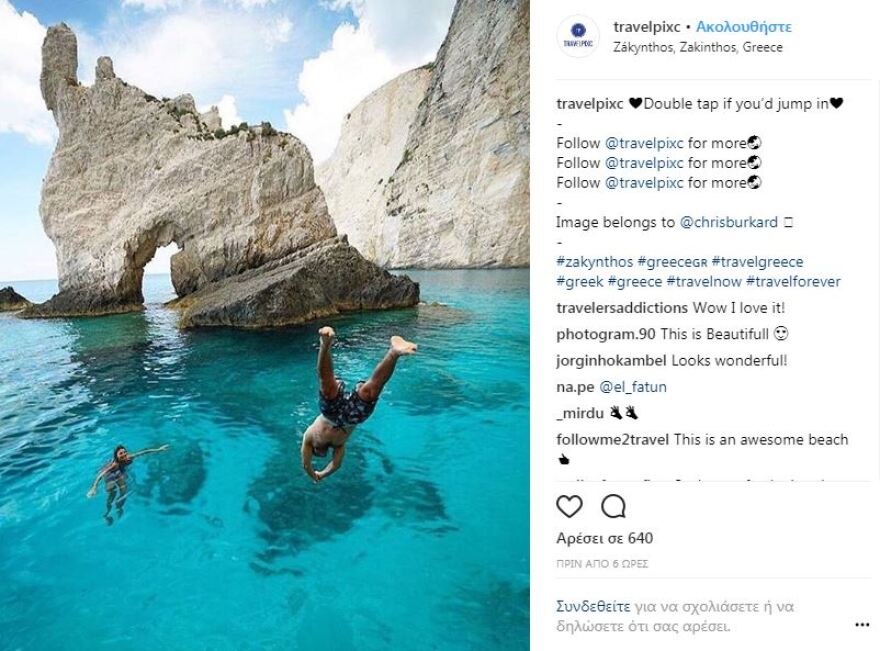Click the #zakynthos hashtag
This screenshot has height=651, width=880.
pos(593,261)
